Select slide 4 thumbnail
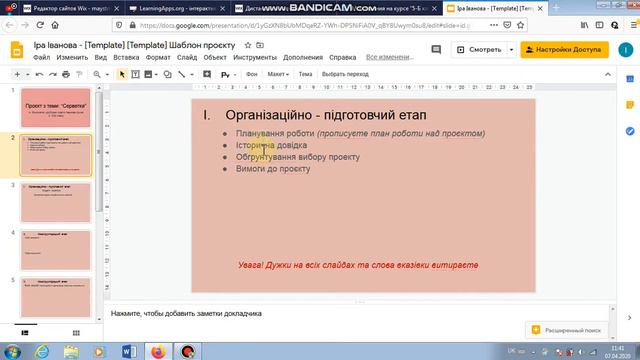The width and height of the screenshot is (640, 360). click(56, 250)
